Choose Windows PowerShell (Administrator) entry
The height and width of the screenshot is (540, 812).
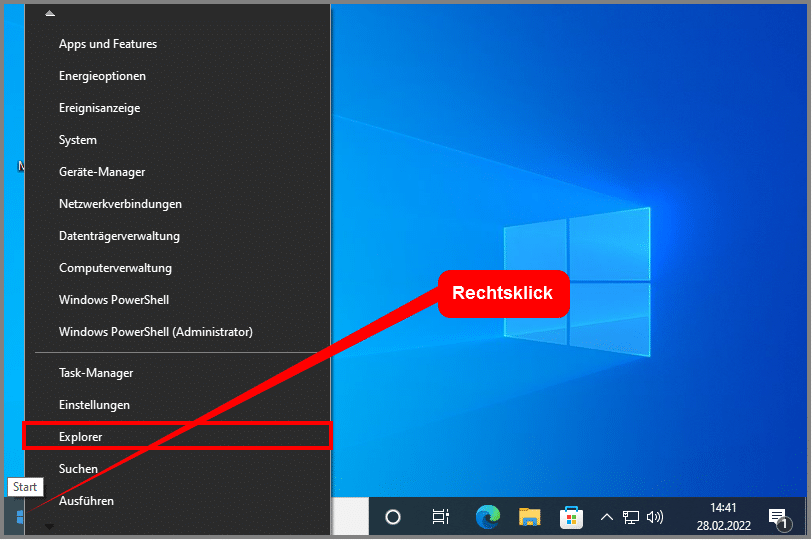point(156,332)
